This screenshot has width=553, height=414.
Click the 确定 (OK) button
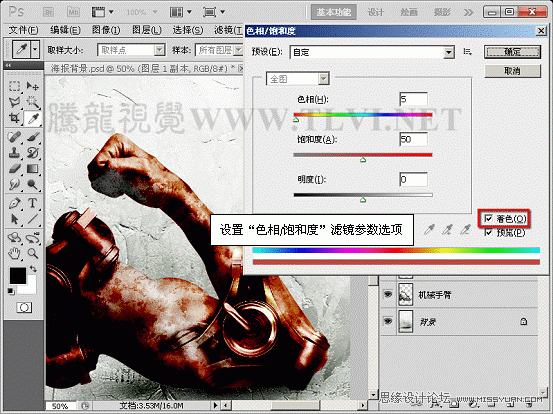(x=512, y=52)
